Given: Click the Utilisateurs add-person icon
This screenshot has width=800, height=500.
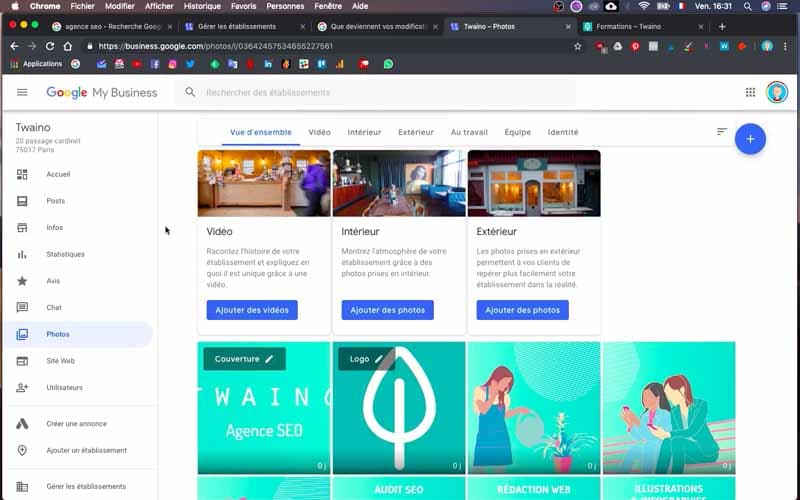Looking at the screenshot, I should 22,387.
